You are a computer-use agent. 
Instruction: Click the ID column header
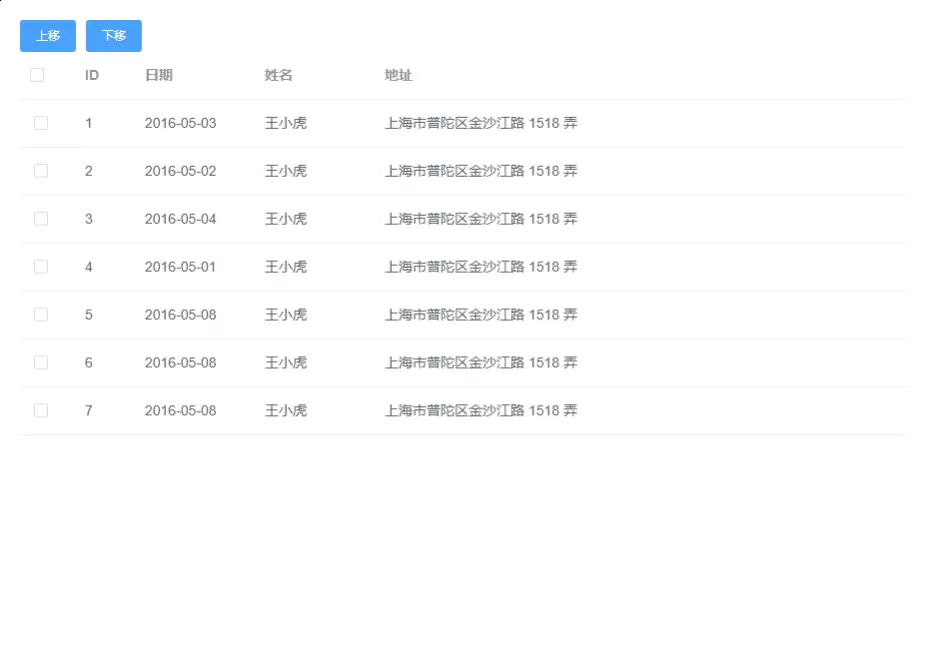91,74
